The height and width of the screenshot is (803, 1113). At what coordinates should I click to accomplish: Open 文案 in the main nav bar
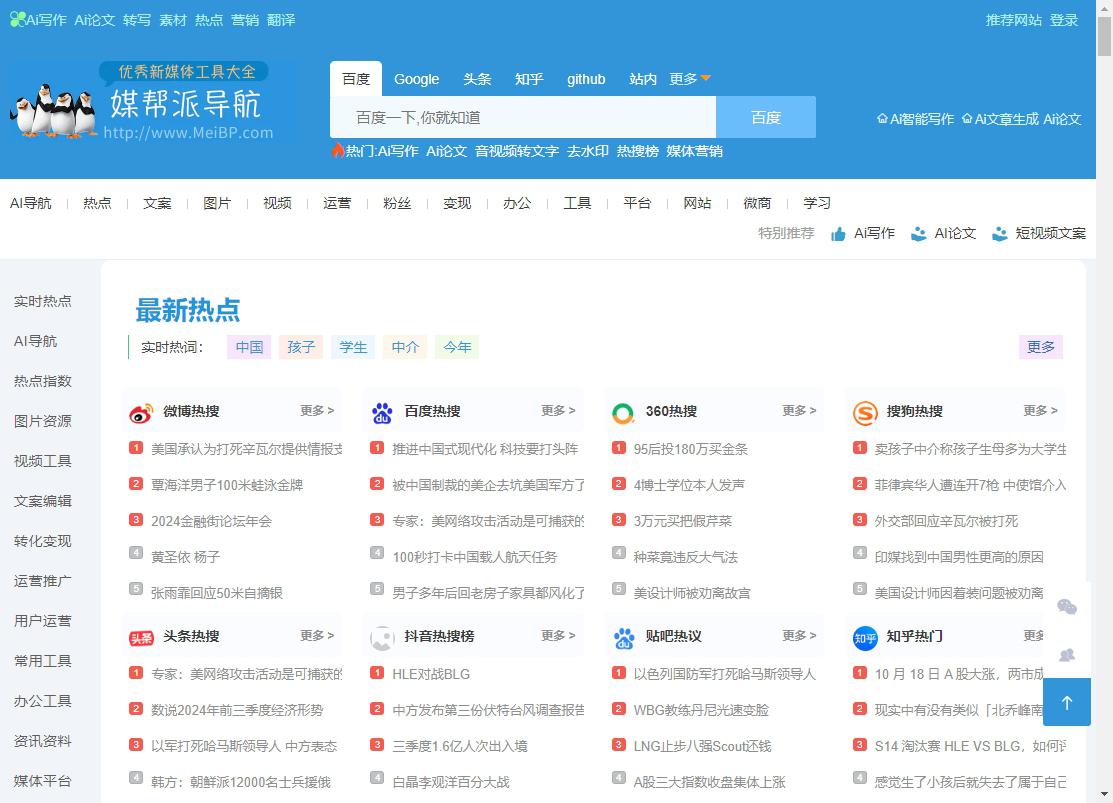(x=157, y=203)
